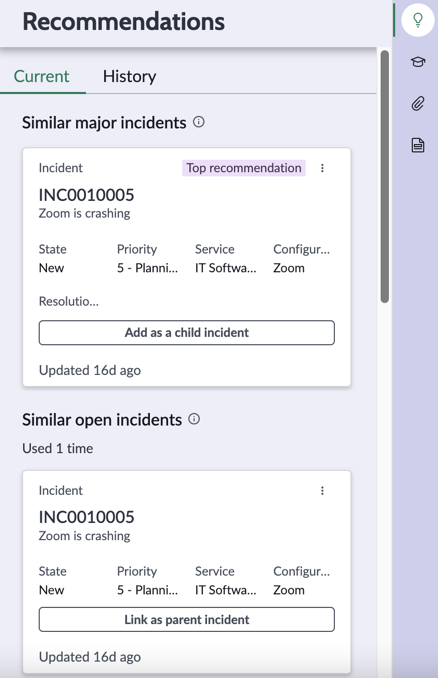Open INC0010005 in Similar open incidents
438x678 pixels.
click(x=86, y=517)
